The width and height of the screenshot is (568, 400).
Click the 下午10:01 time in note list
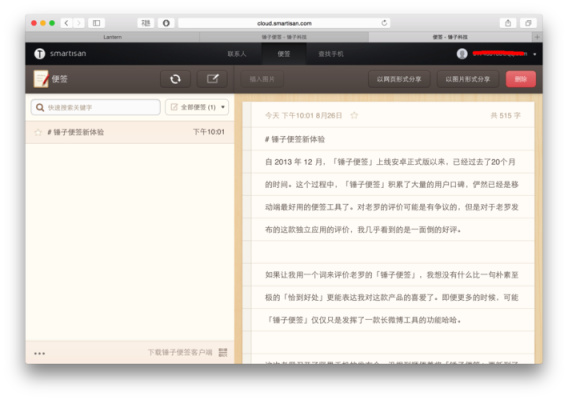coord(209,132)
